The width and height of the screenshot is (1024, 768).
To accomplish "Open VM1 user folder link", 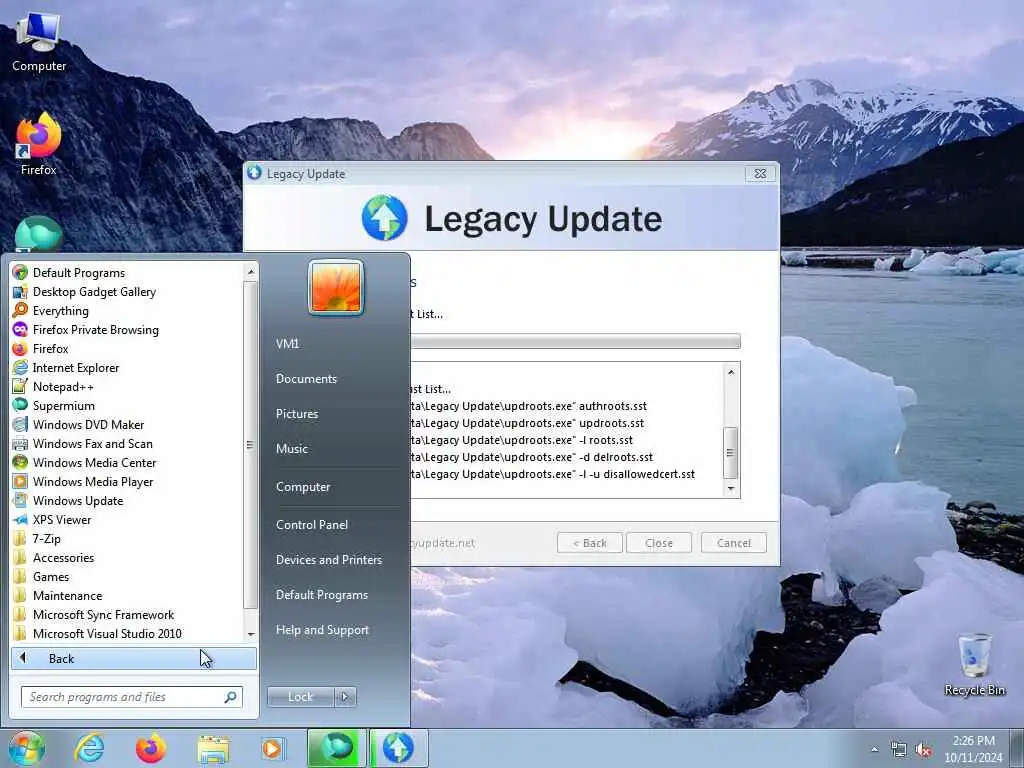I will (287, 344).
